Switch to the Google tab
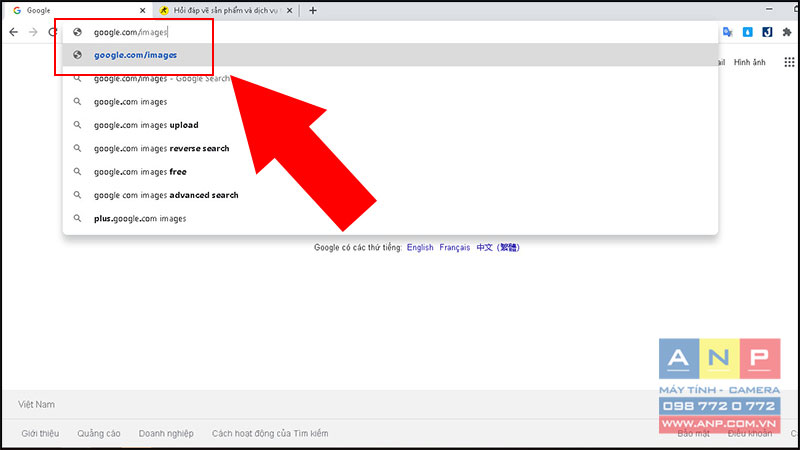800x450 pixels. [79, 10]
